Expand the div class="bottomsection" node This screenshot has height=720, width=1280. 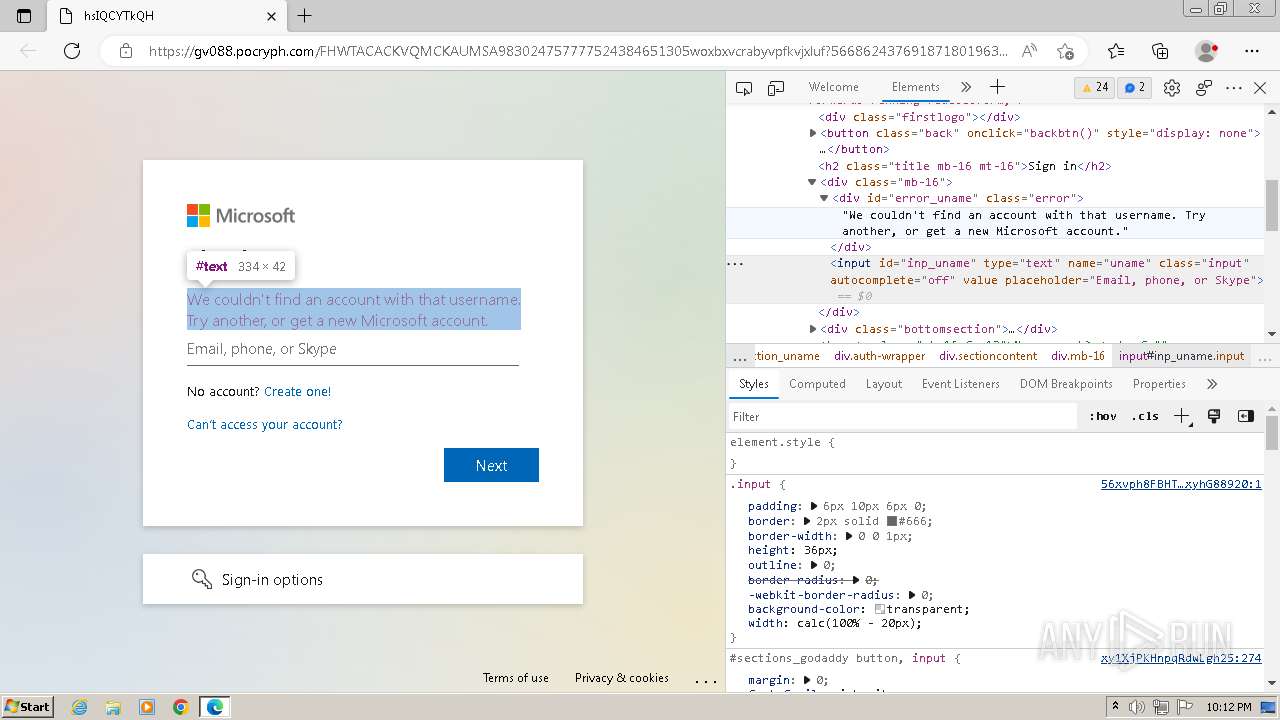click(813, 329)
